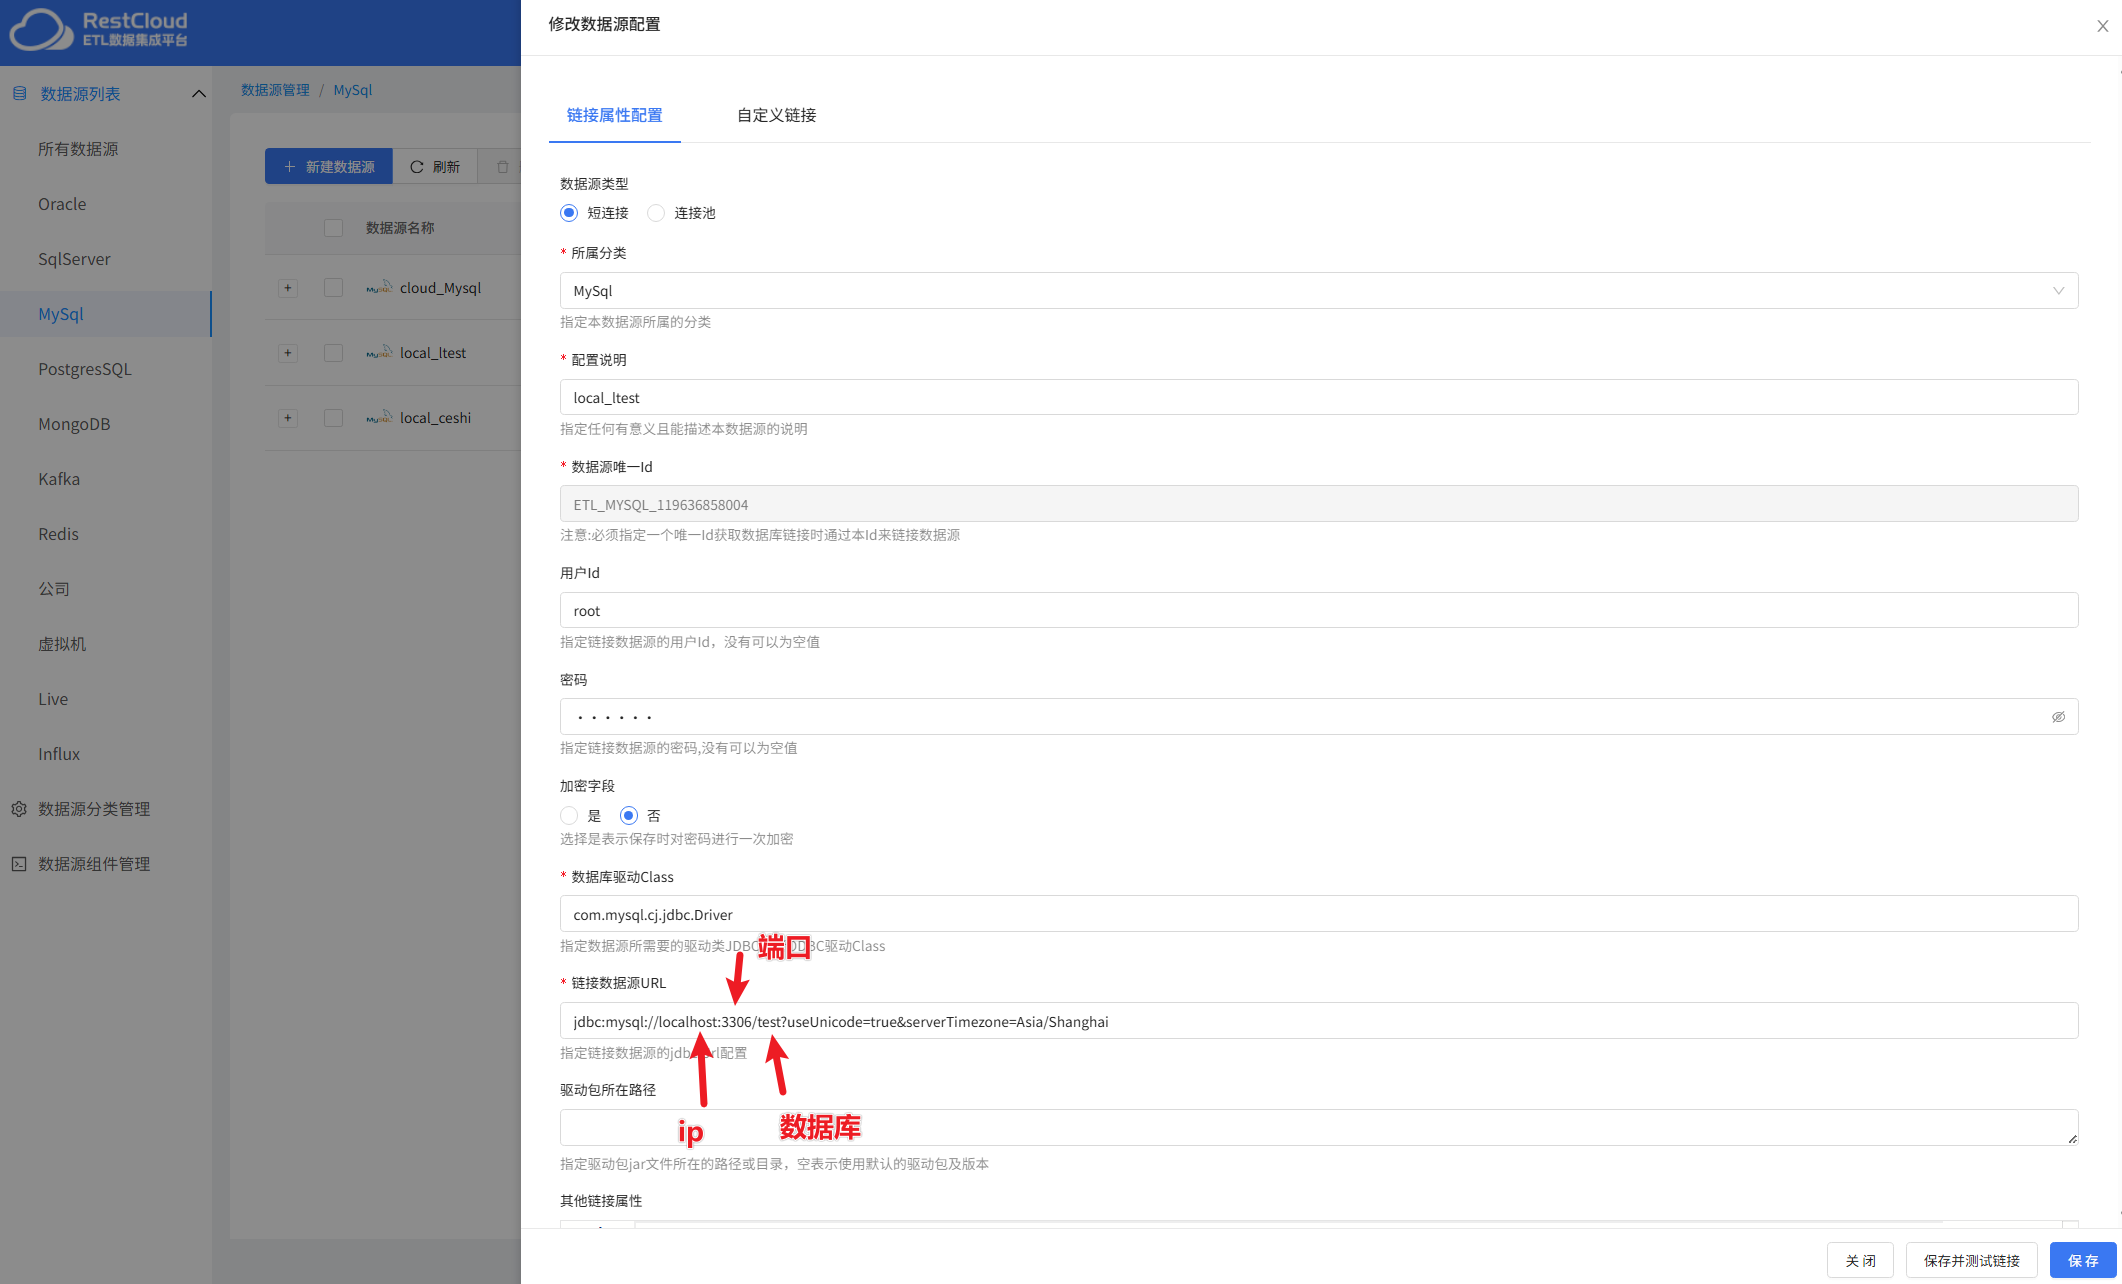Click the cloud_Mysql data source name
The image size is (2122, 1284).
[x=440, y=288]
